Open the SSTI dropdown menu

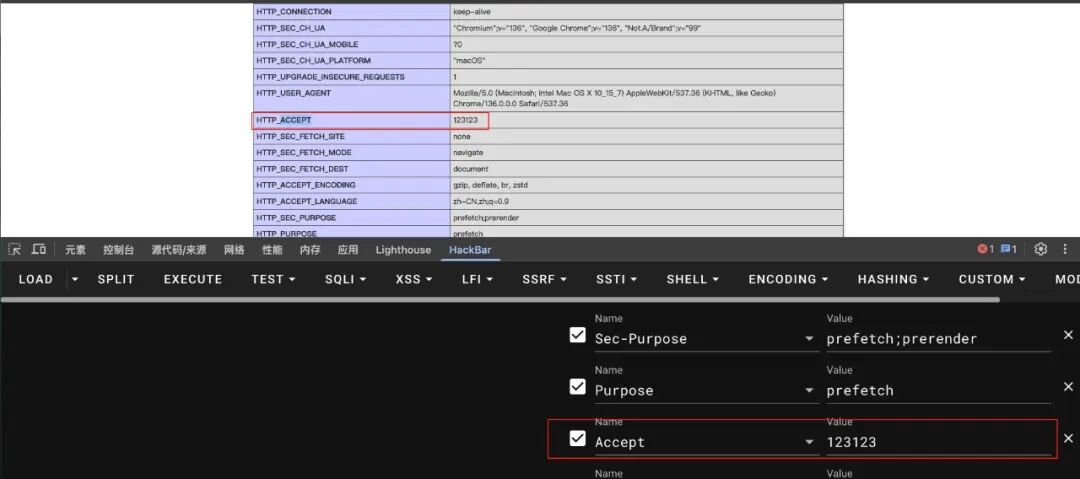tap(616, 279)
